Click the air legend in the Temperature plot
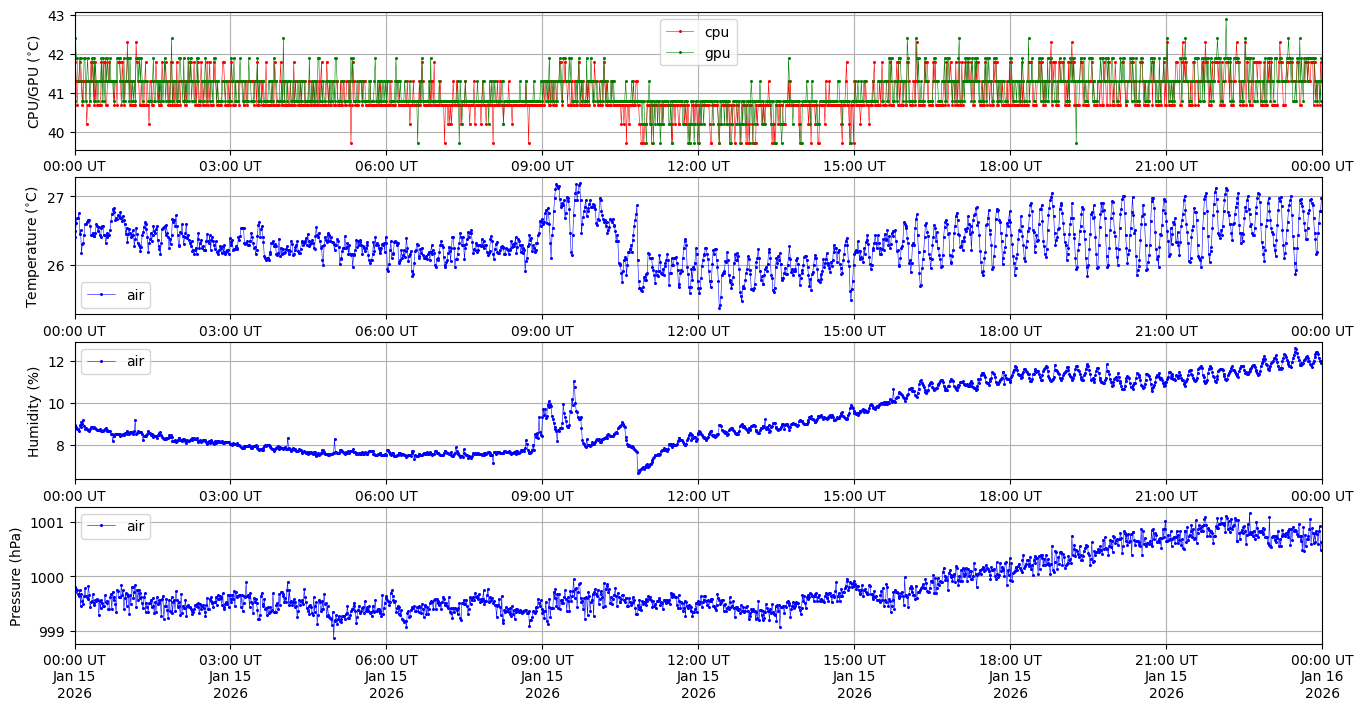1363x710 pixels. pyautogui.click(x=116, y=295)
